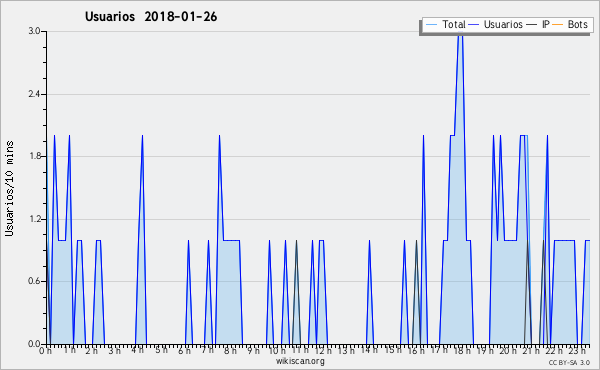Screen dimensions: 600x370
Task: Click the '16 h' x-axis label
Action: pyautogui.click(x=416, y=351)
